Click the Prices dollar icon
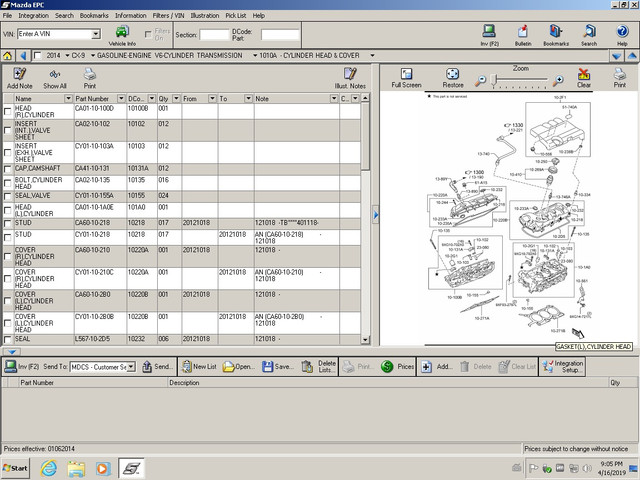Image resolution: width=640 pixels, height=480 pixels. click(x=387, y=367)
